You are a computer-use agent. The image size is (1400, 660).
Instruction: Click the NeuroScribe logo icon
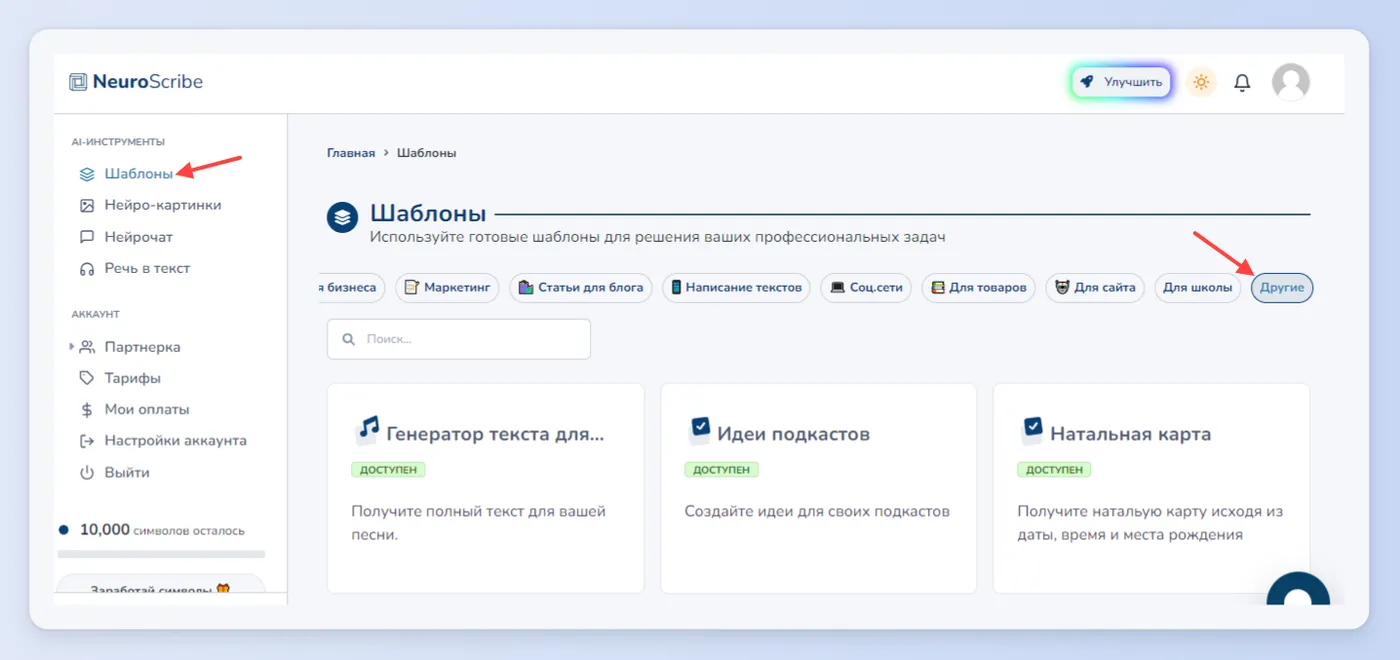(x=78, y=82)
